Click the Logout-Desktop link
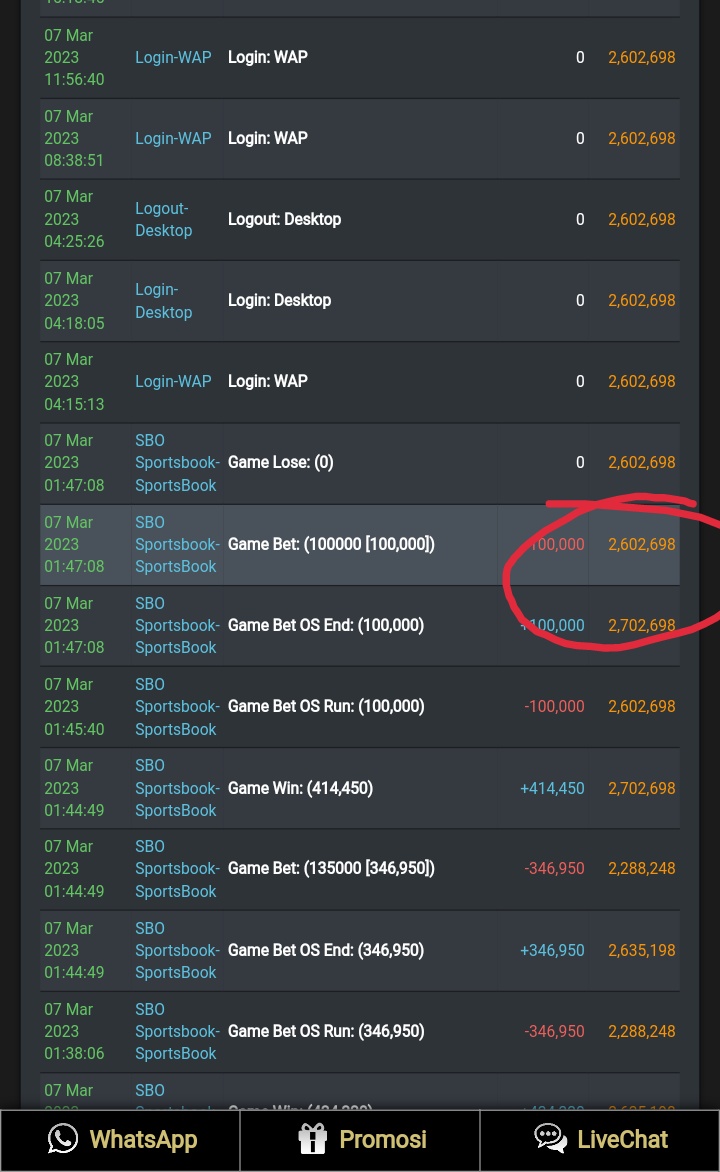Screen dimensions: 720x1172 [x=163, y=220]
